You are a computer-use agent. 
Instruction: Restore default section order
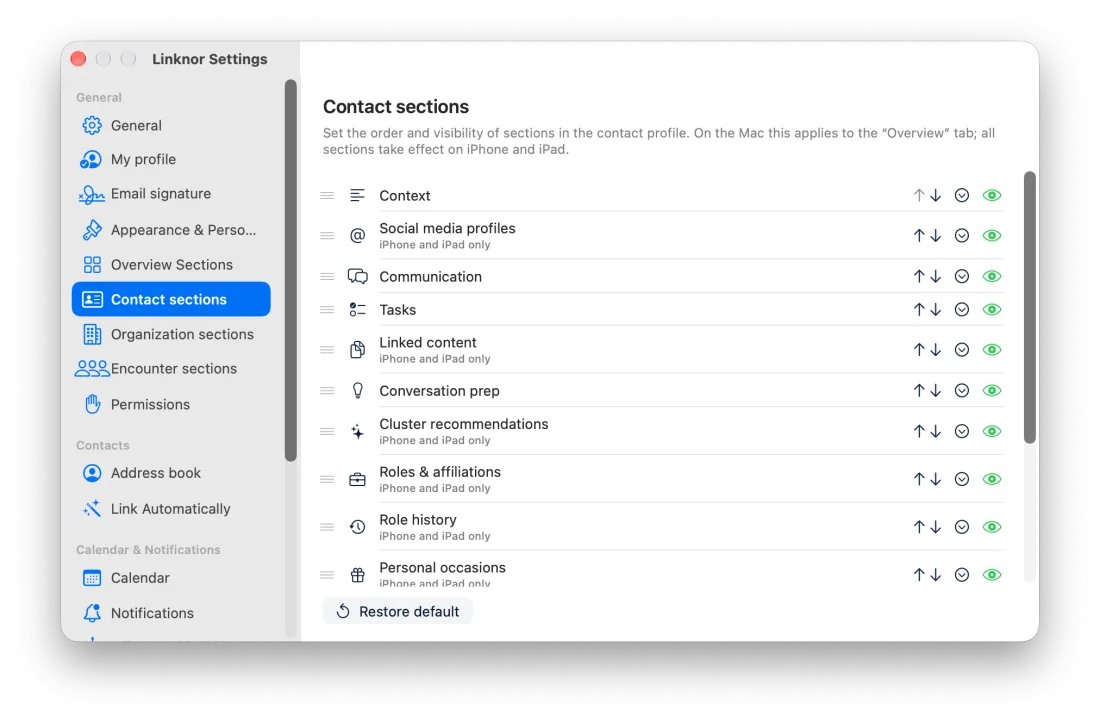398,612
